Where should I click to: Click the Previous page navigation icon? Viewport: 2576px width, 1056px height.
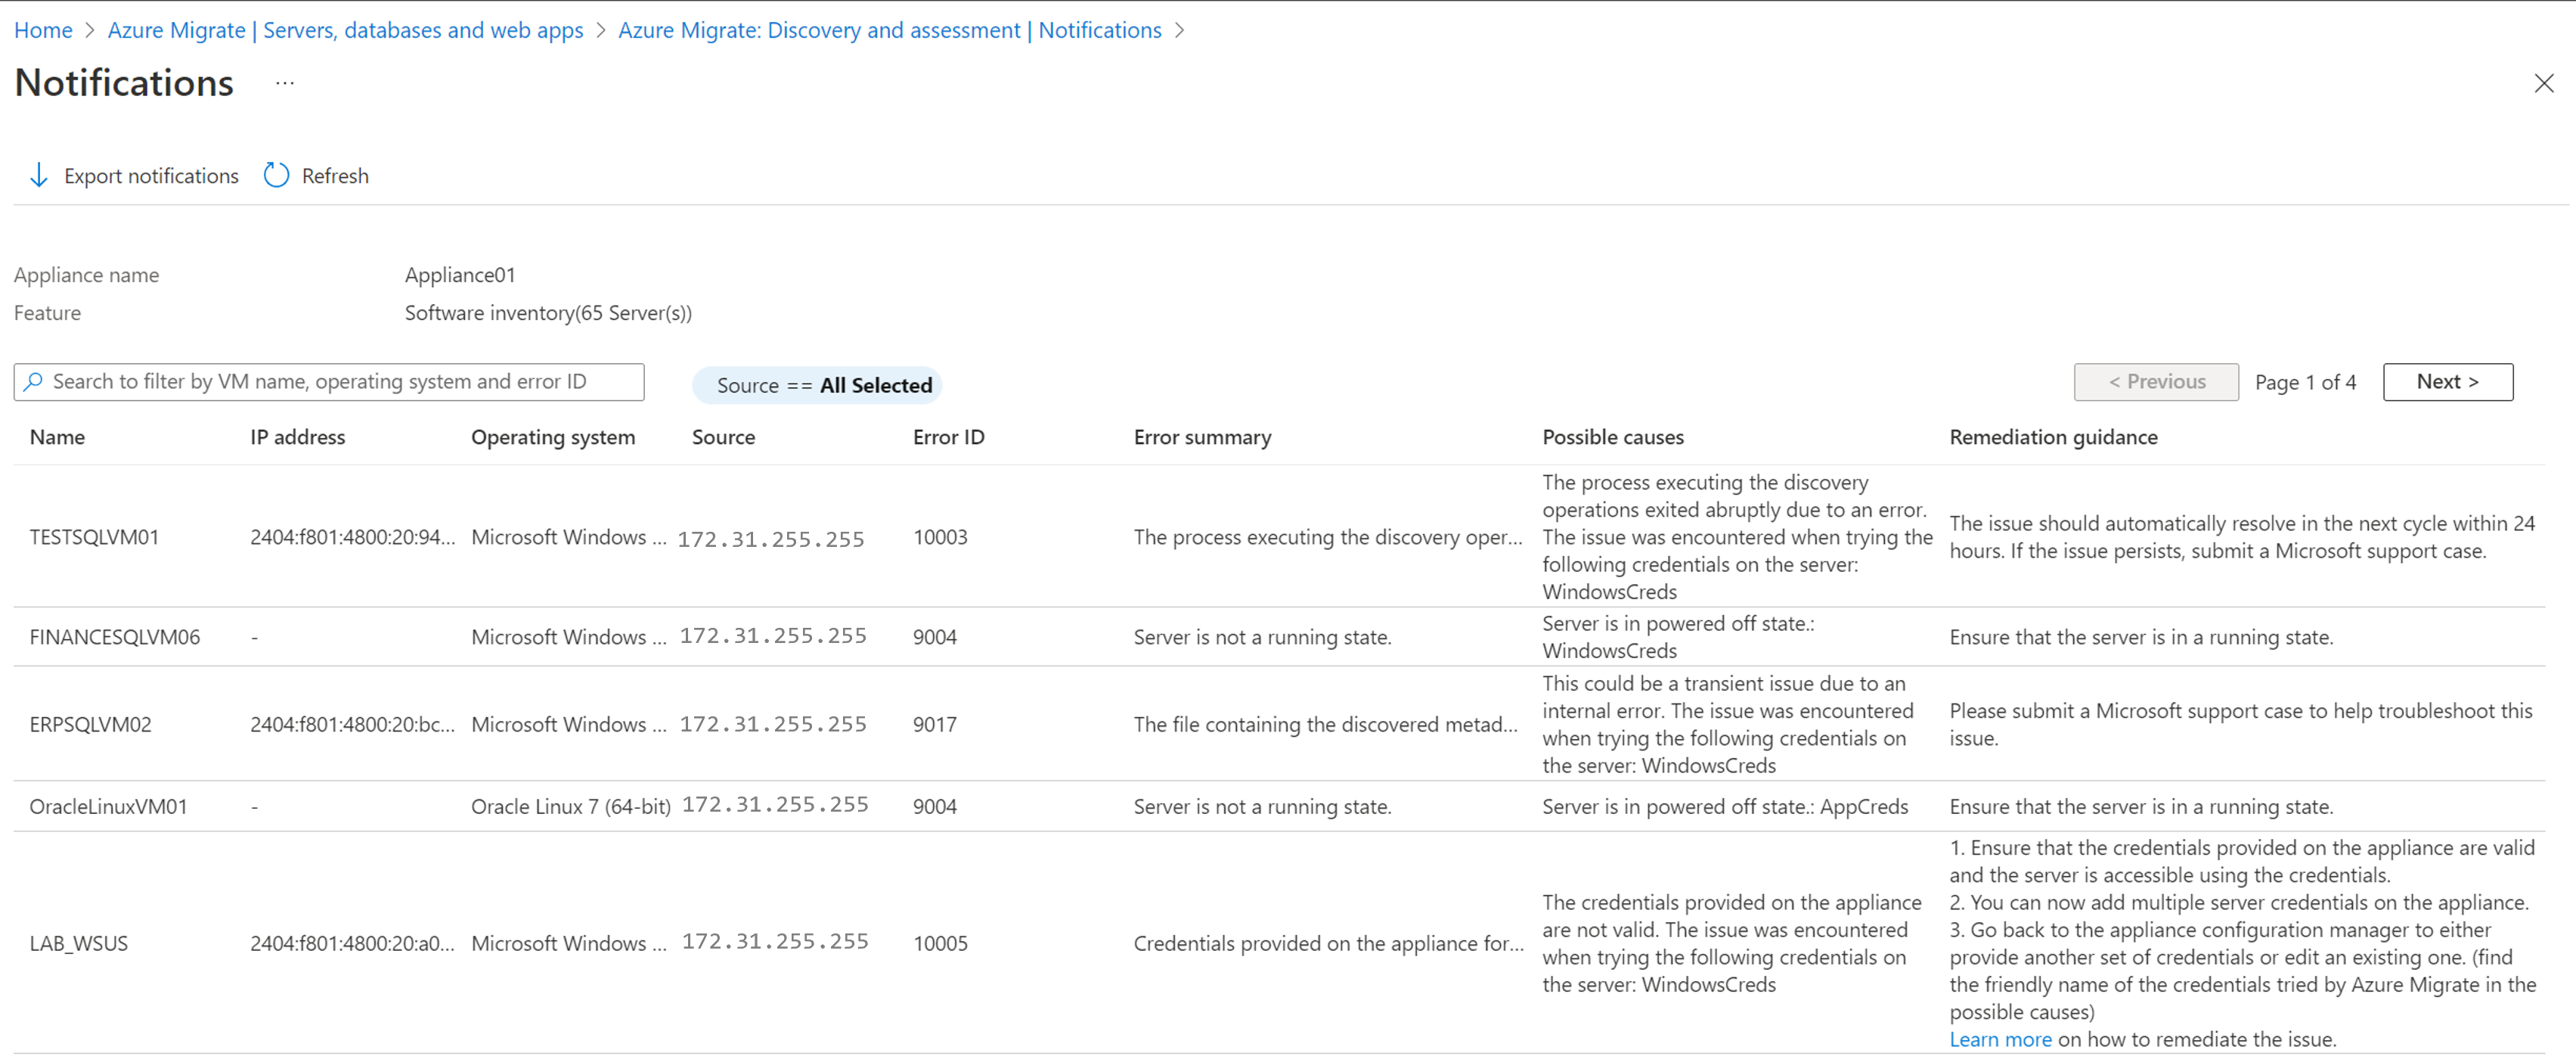[x=2154, y=380]
